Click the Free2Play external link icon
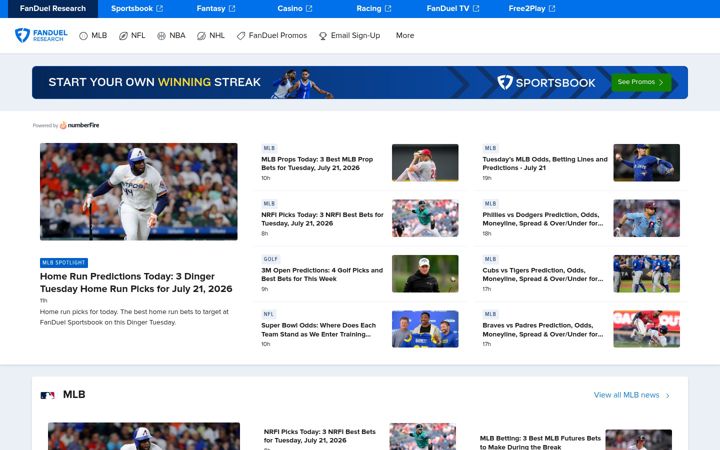 point(552,9)
